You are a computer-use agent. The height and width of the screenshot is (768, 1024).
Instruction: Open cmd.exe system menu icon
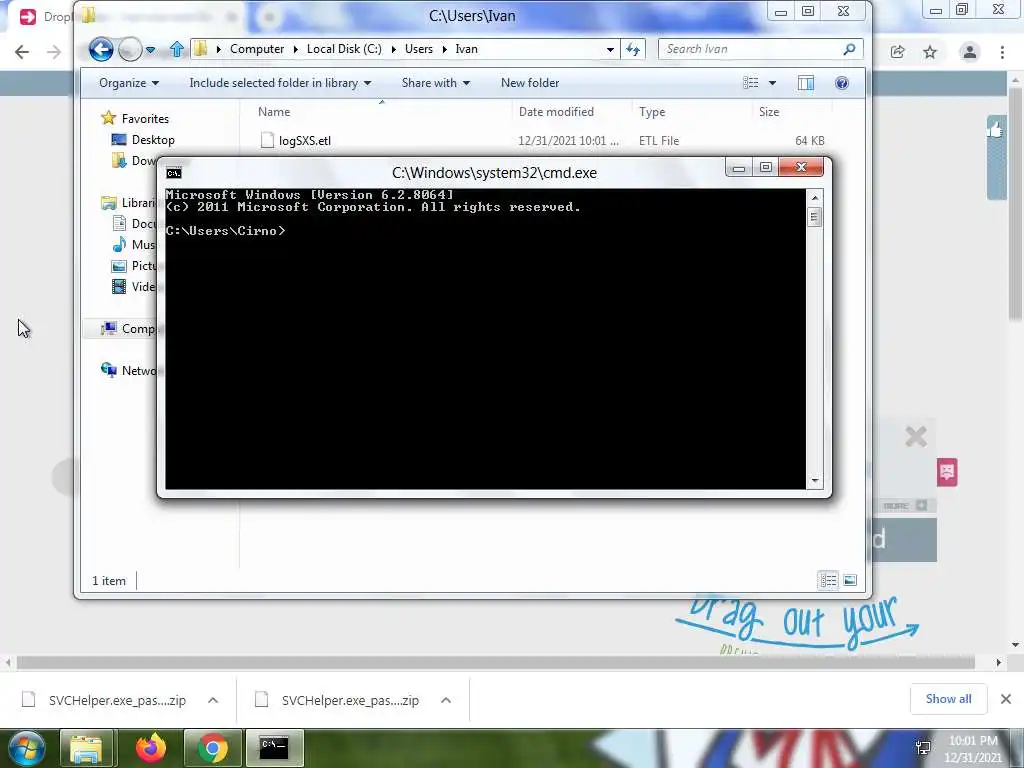point(174,173)
